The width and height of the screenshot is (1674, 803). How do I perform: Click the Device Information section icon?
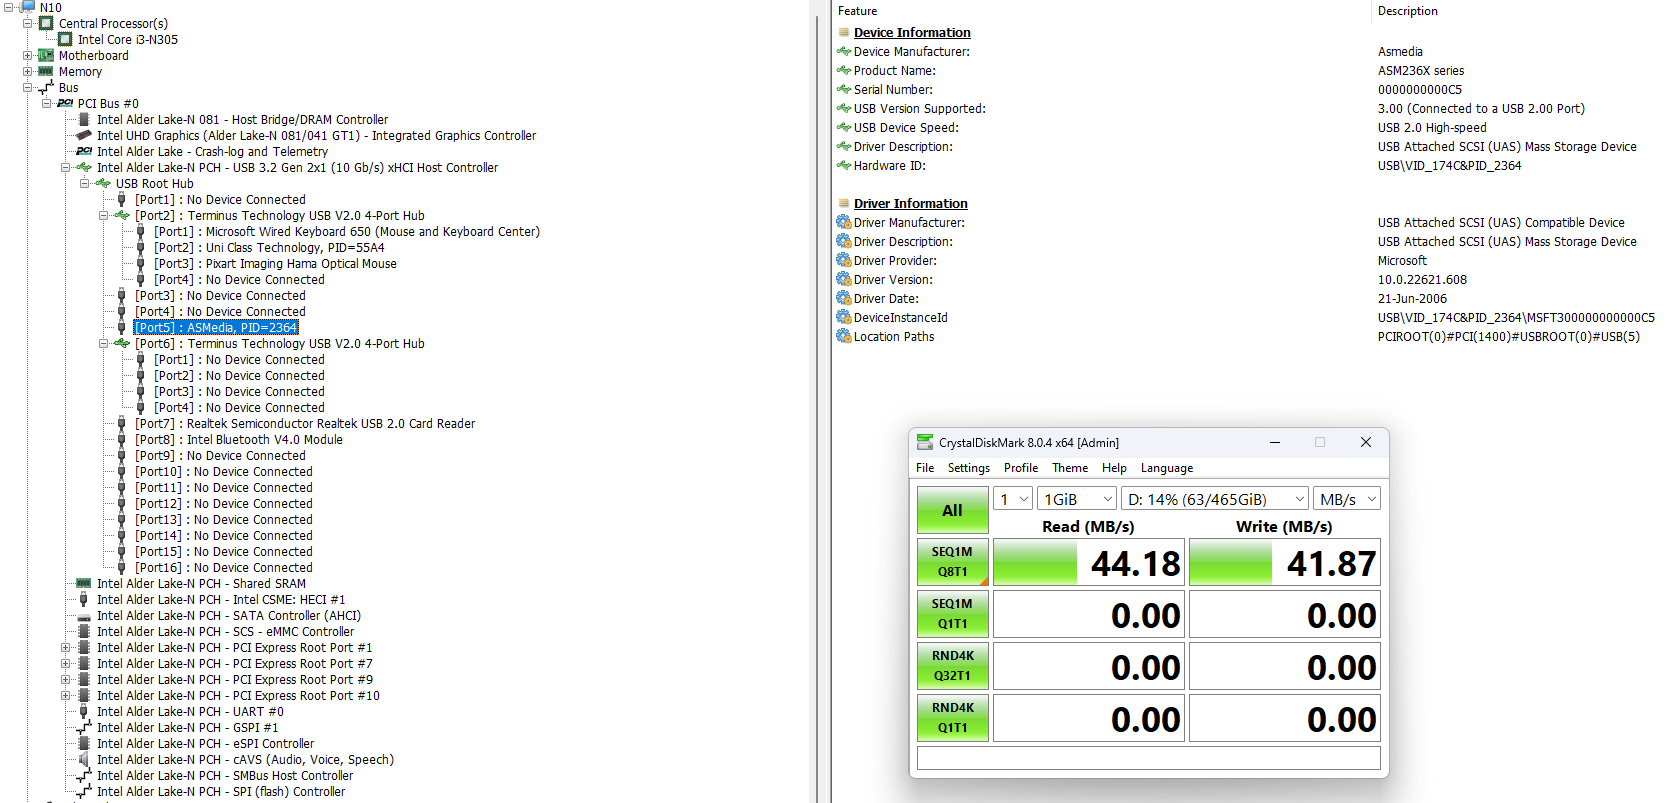844,33
